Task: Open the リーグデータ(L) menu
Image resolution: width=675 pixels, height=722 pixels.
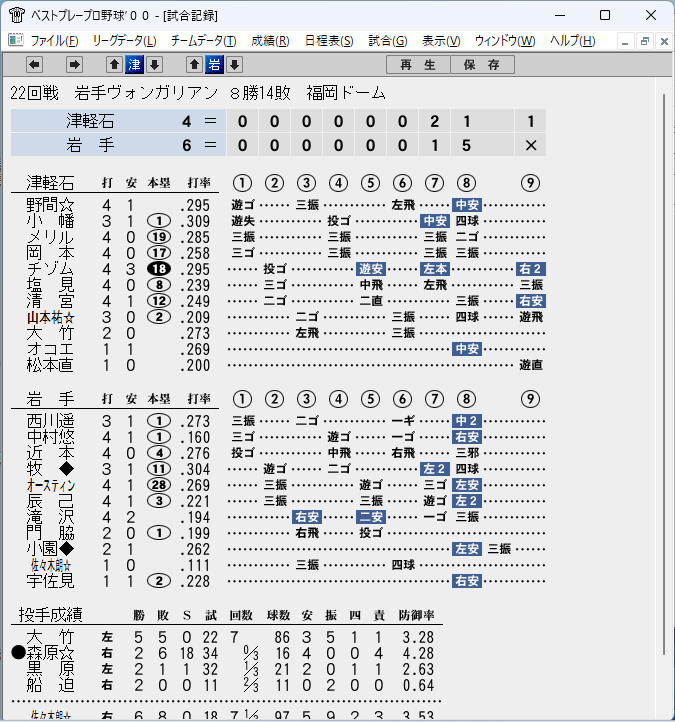Action: pos(124,41)
